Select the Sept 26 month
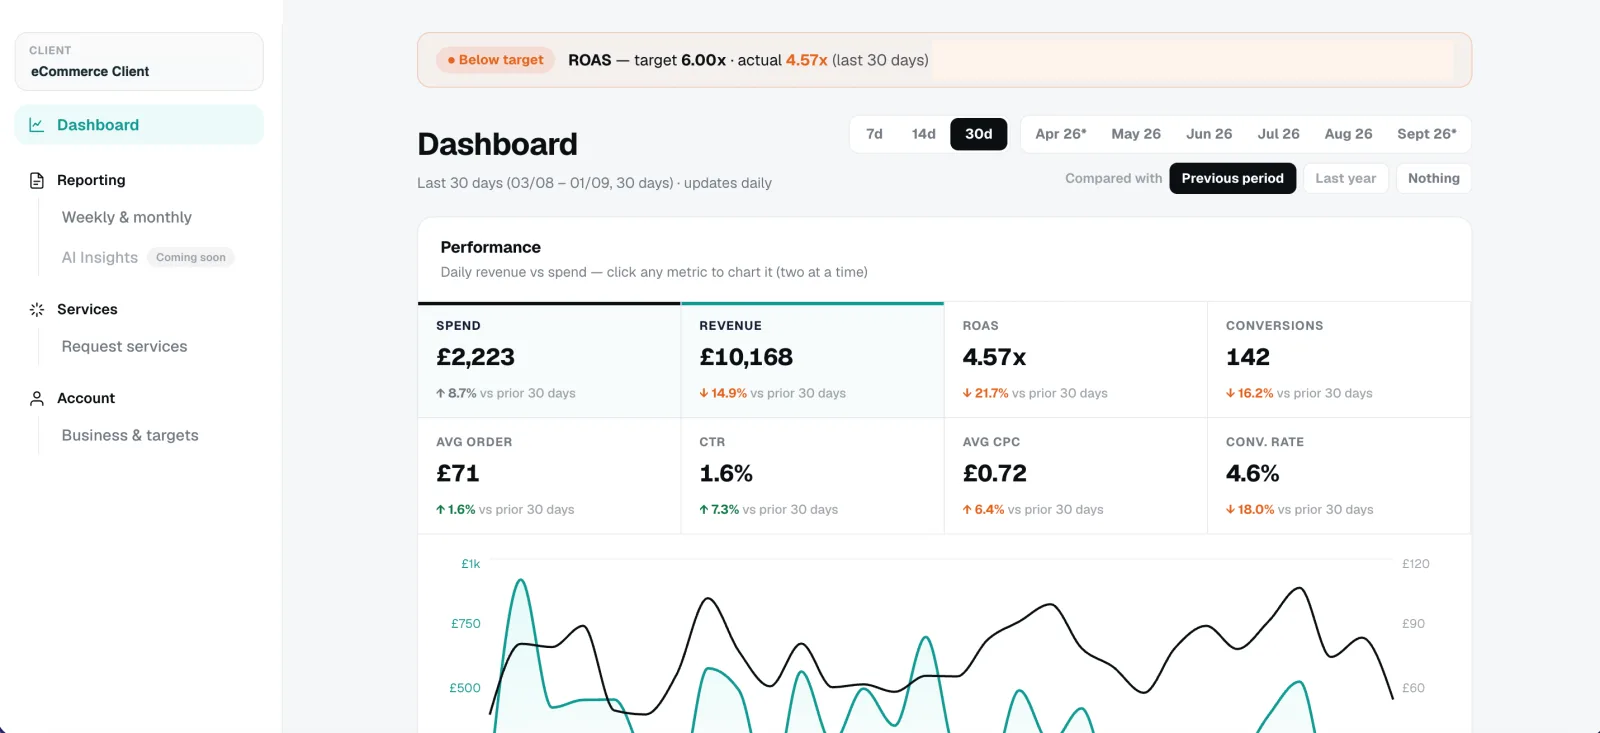Viewport: 1600px width, 733px height. tap(1427, 134)
